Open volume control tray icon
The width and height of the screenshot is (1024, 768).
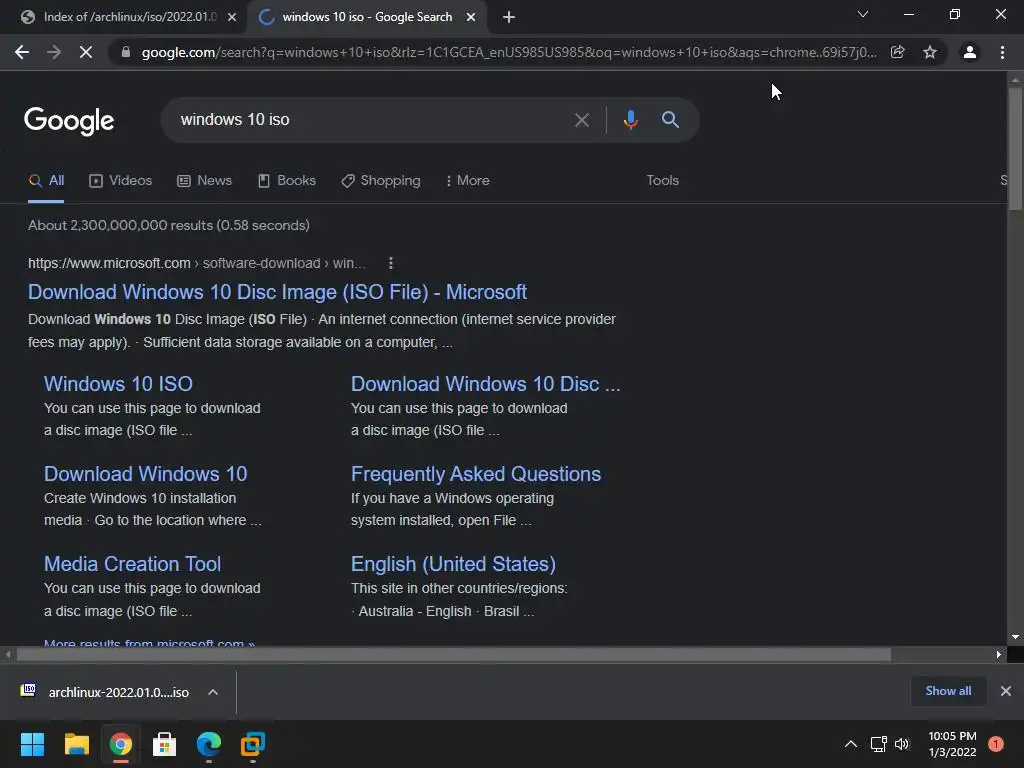[x=902, y=744]
